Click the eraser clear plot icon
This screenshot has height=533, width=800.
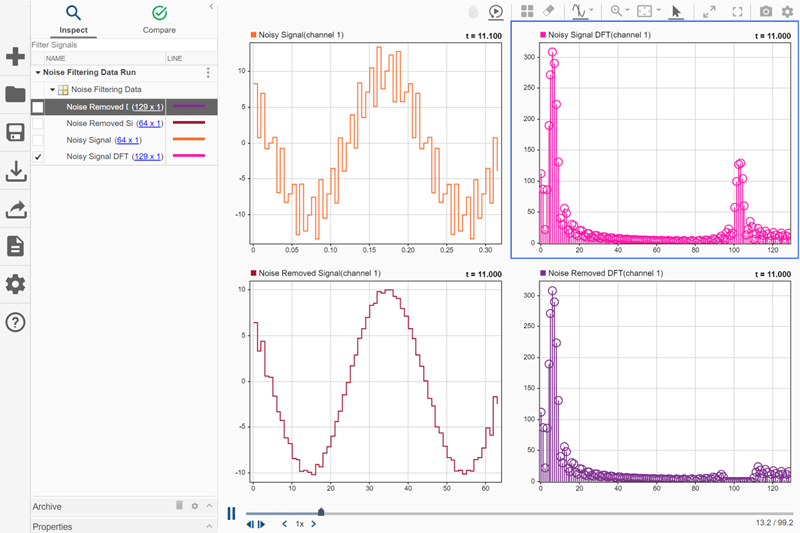549,11
